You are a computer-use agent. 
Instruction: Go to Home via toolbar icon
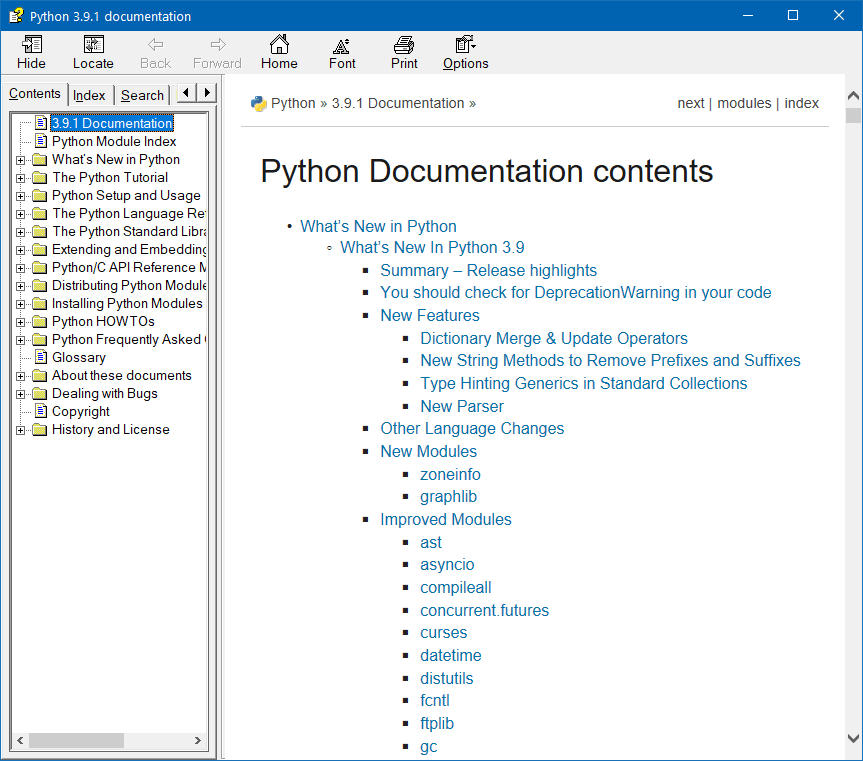coord(279,44)
